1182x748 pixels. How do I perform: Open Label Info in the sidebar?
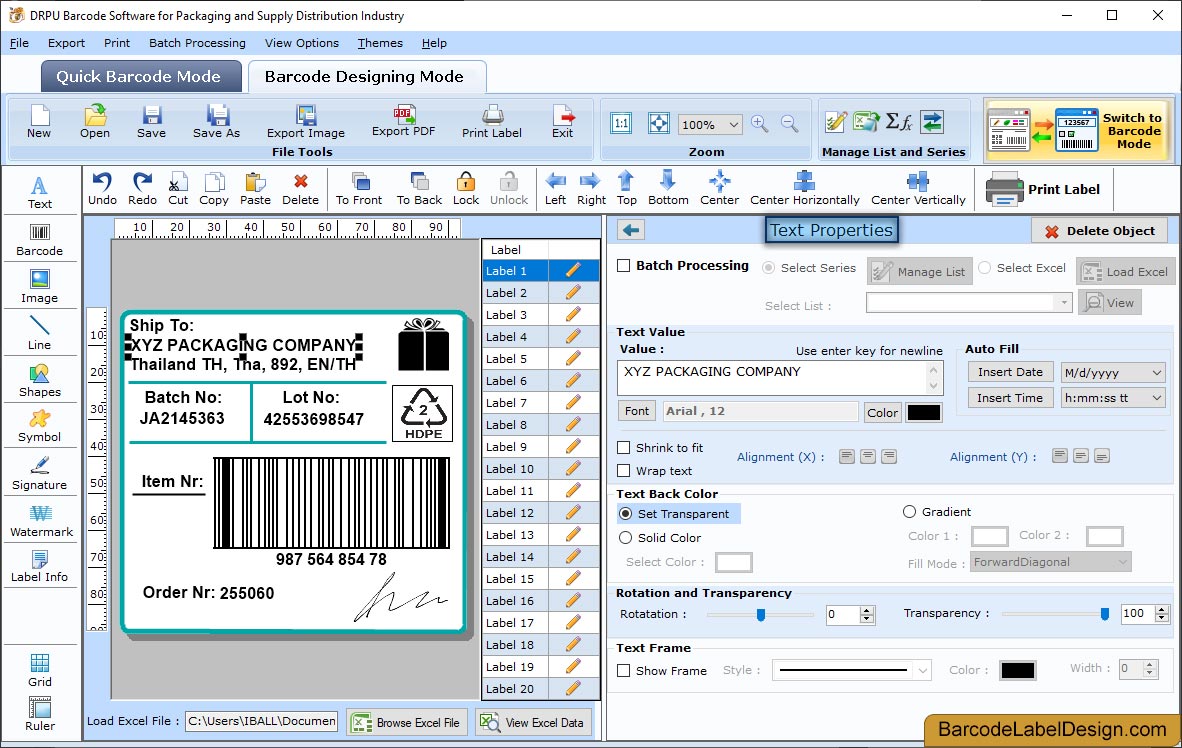[39, 566]
